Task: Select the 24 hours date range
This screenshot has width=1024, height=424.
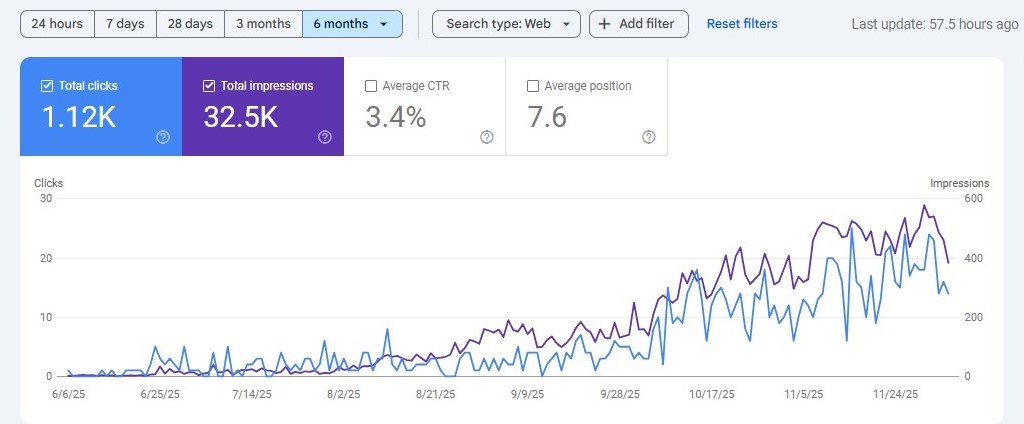Action: pyautogui.click(x=57, y=24)
